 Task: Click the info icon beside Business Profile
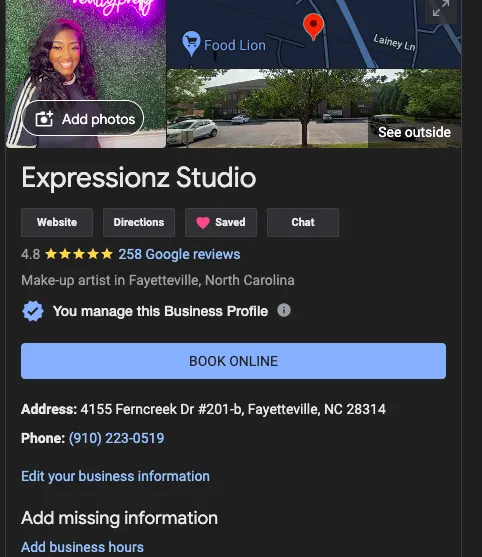point(283,310)
